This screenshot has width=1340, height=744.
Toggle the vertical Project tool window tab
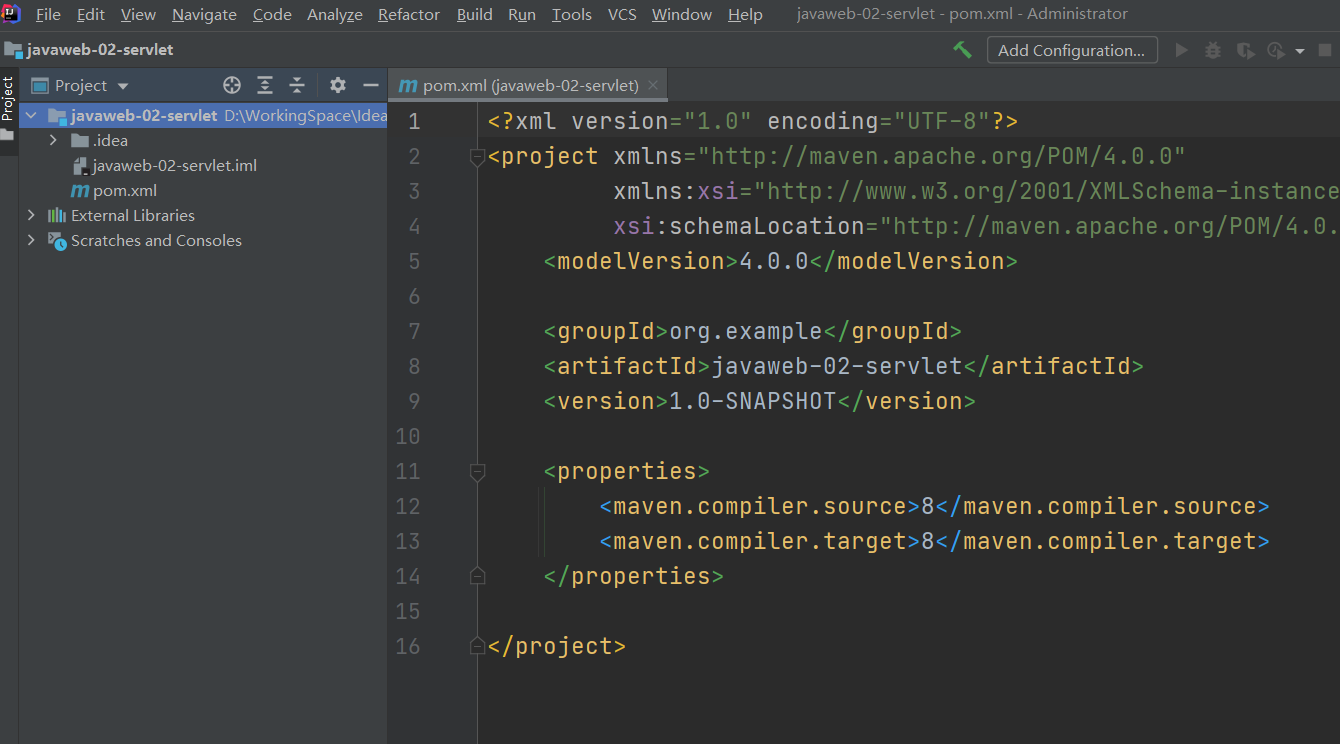pyautogui.click(x=8, y=97)
